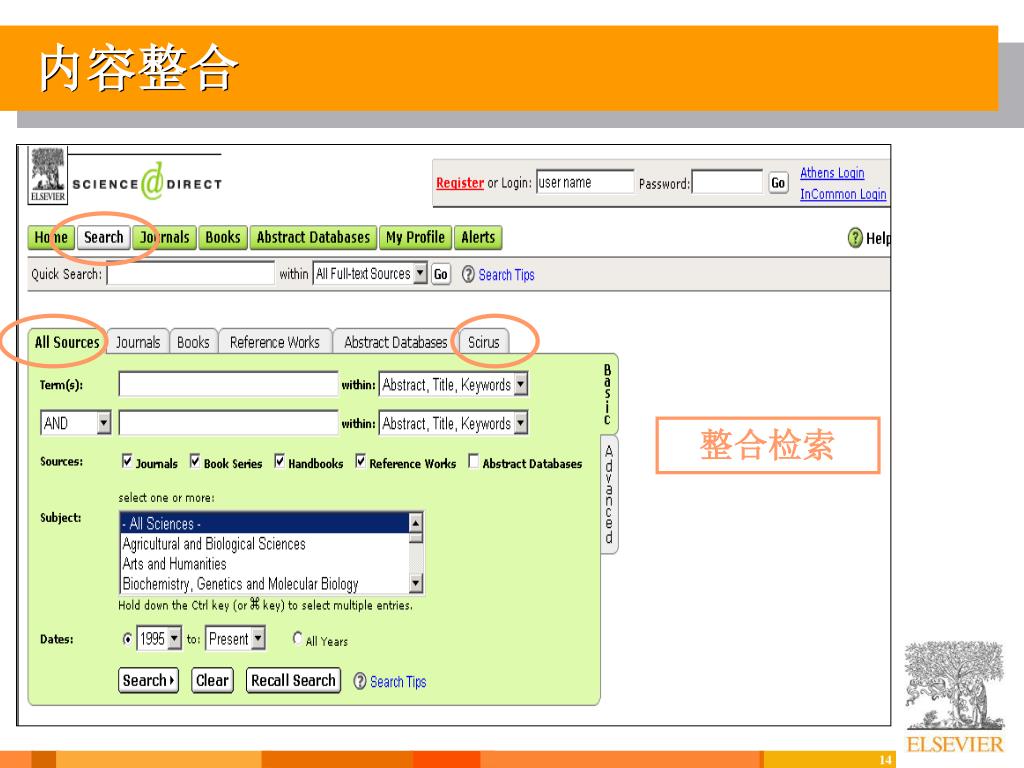Image resolution: width=1024 pixels, height=768 pixels.
Task: Open My Profile in navigation bar
Action: [415, 237]
